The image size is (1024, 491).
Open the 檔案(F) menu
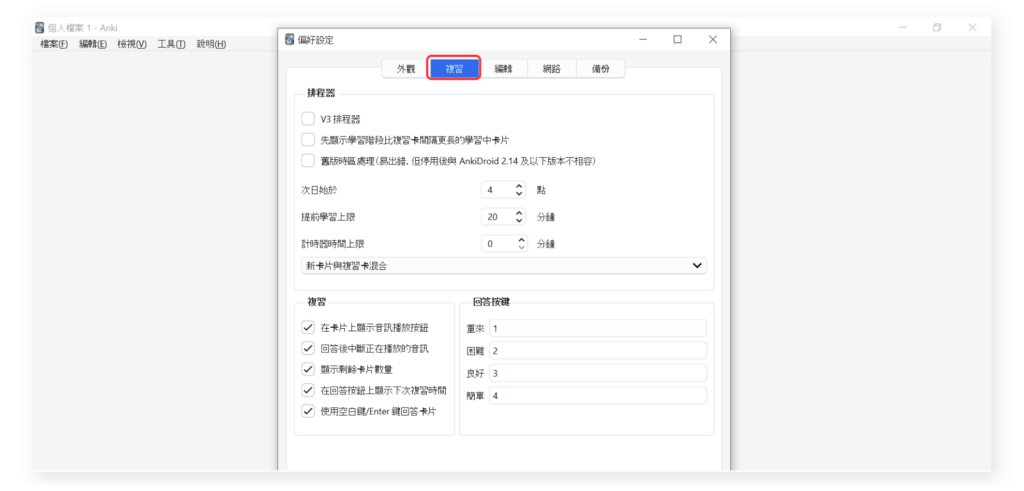pyautogui.click(x=54, y=44)
